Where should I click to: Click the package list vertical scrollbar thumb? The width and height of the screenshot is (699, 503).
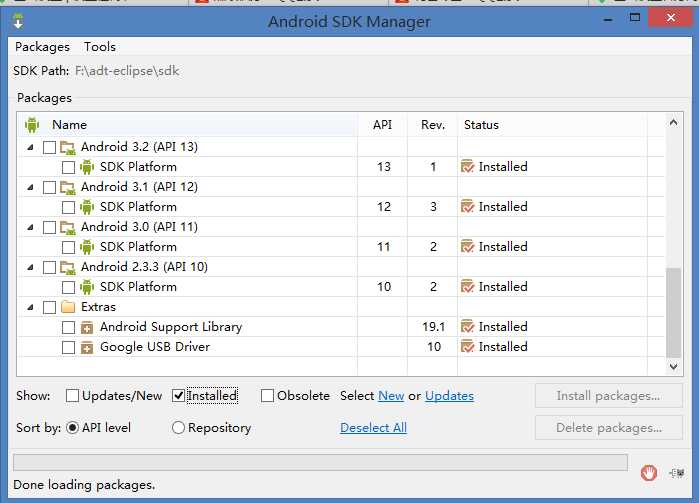(x=674, y=312)
